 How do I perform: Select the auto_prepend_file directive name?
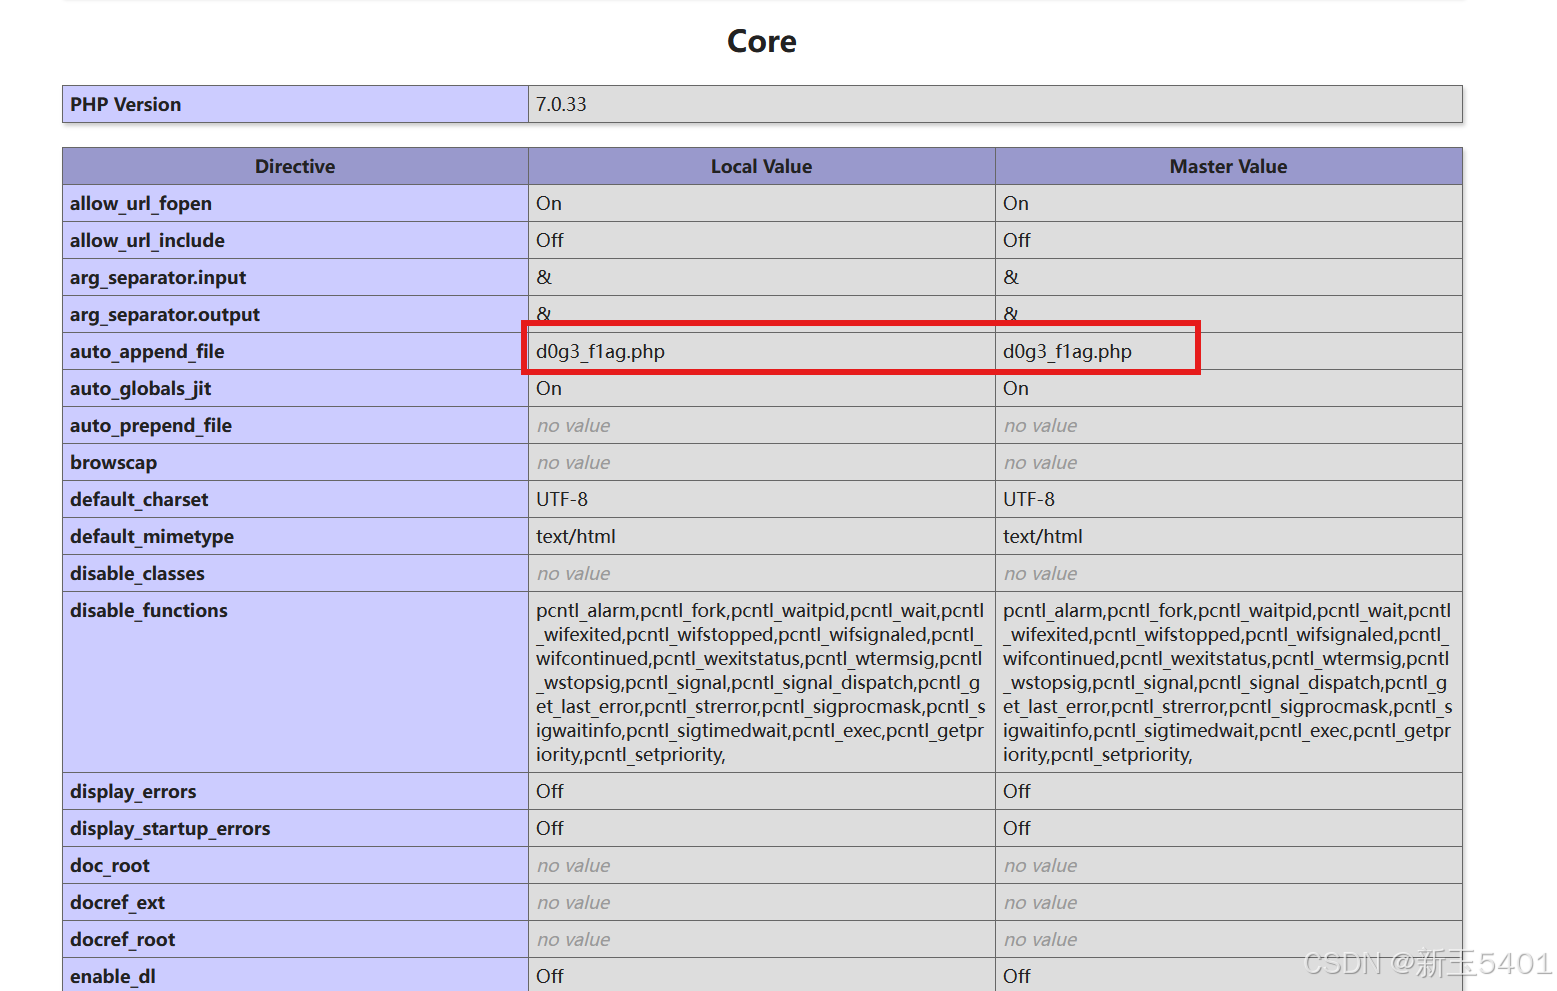point(151,426)
